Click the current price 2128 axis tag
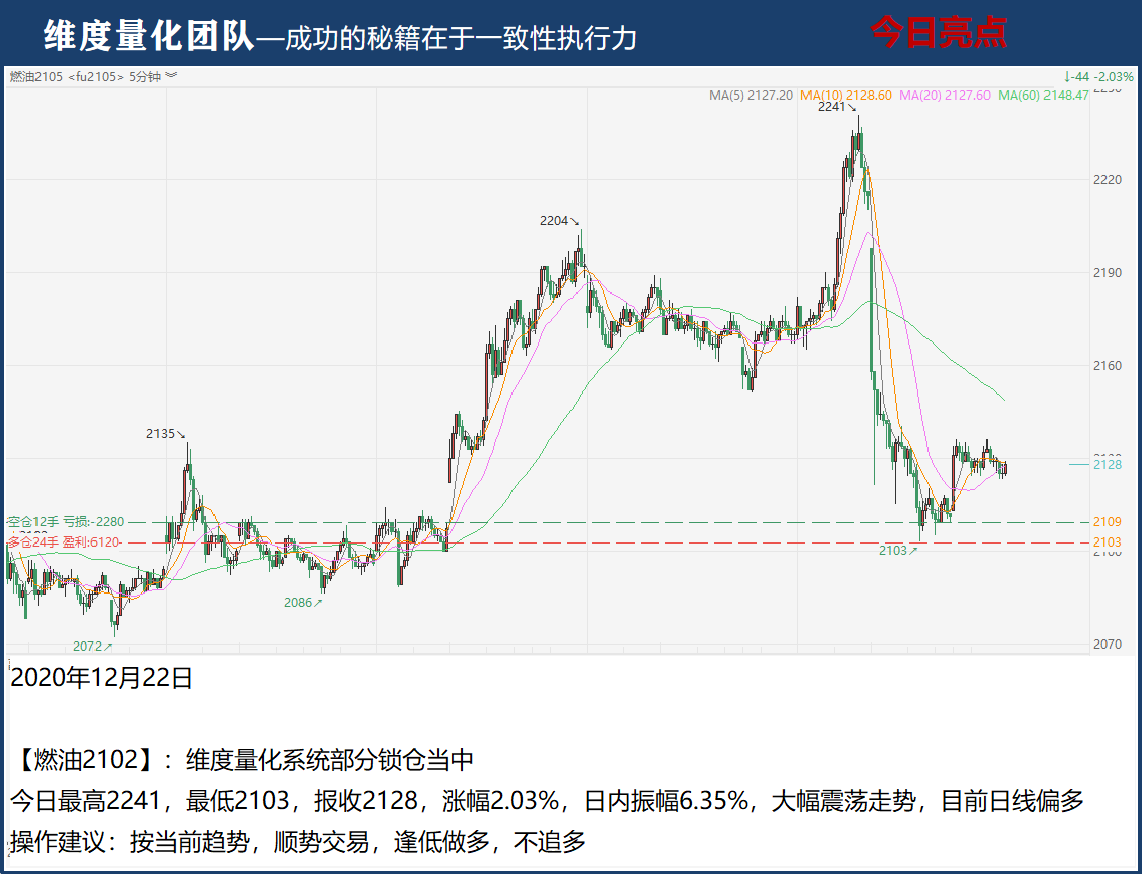The height and width of the screenshot is (874, 1142). [1107, 464]
